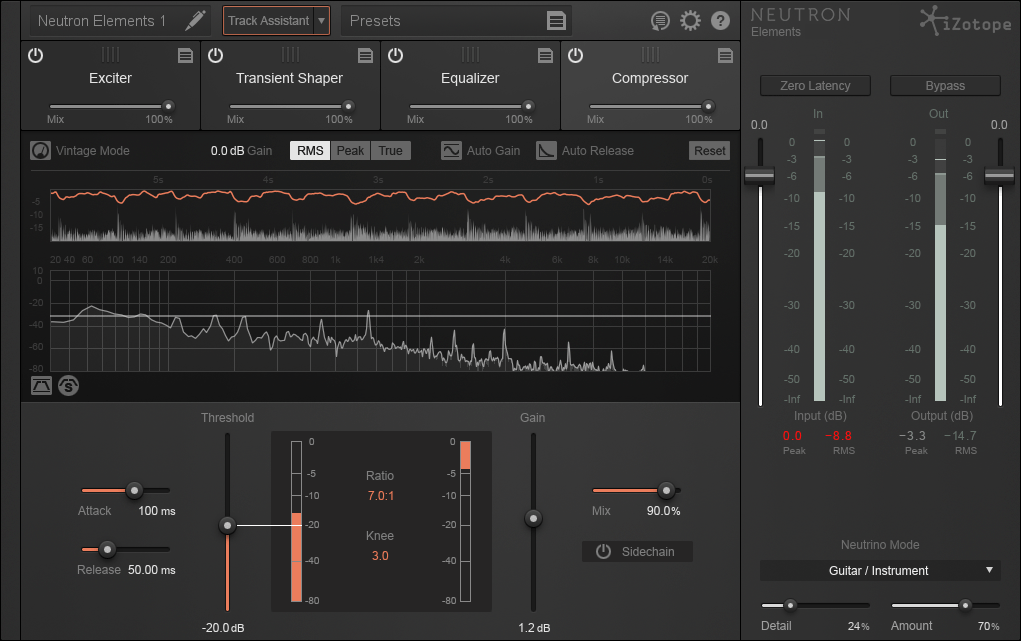Select the Peak detection mode
This screenshot has height=641, width=1021.
click(350, 151)
